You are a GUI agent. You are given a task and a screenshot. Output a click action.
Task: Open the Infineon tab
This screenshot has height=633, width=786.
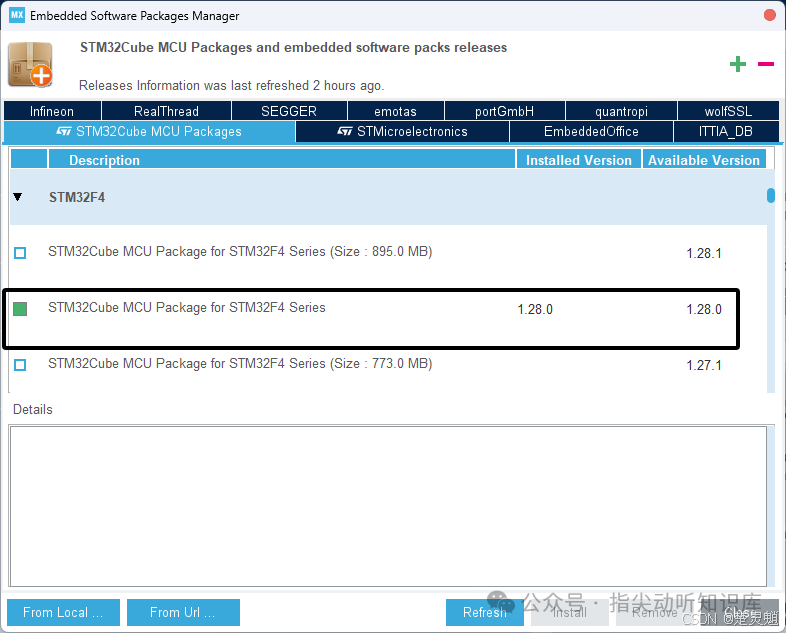point(52,111)
